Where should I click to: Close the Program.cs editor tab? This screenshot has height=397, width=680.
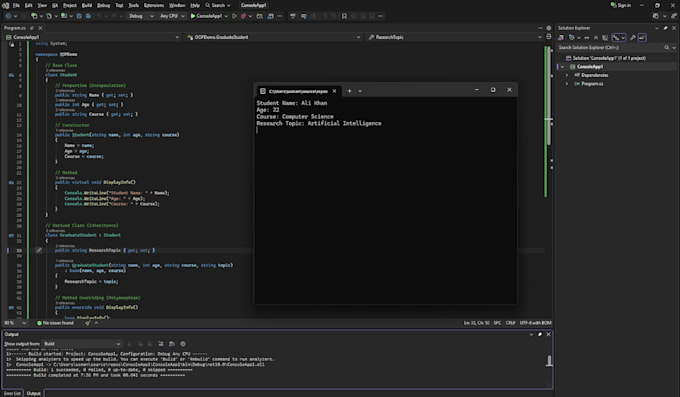point(40,28)
